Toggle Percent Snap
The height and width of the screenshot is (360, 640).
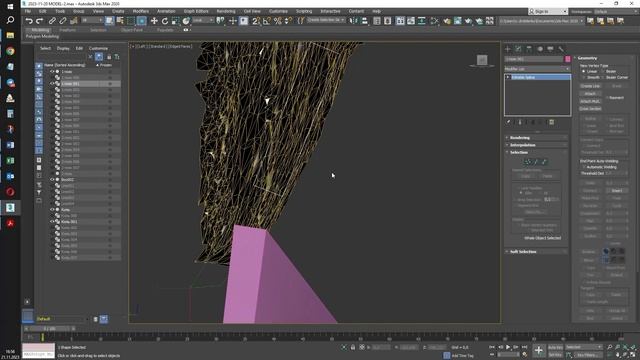point(278,21)
